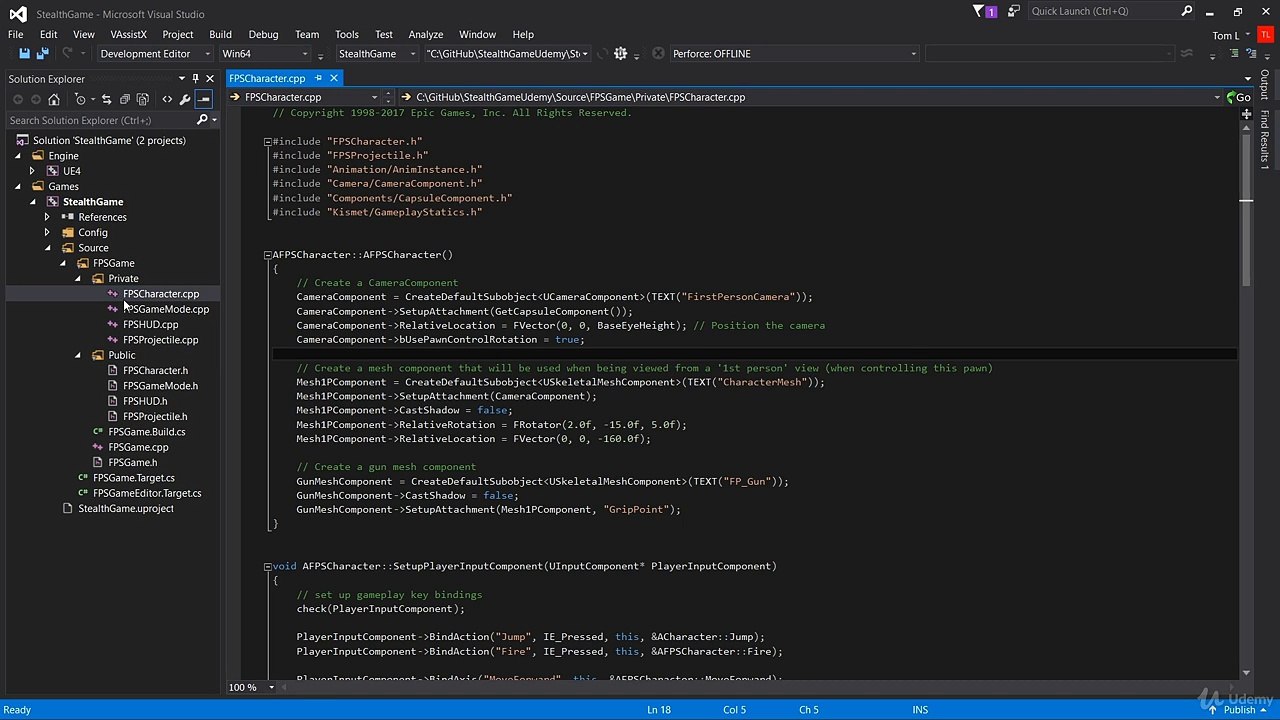The width and height of the screenshot is (1280, 720).
Task: Collapse the AFPSCharacter constructor outlining toggle
Action: (268, 255)
